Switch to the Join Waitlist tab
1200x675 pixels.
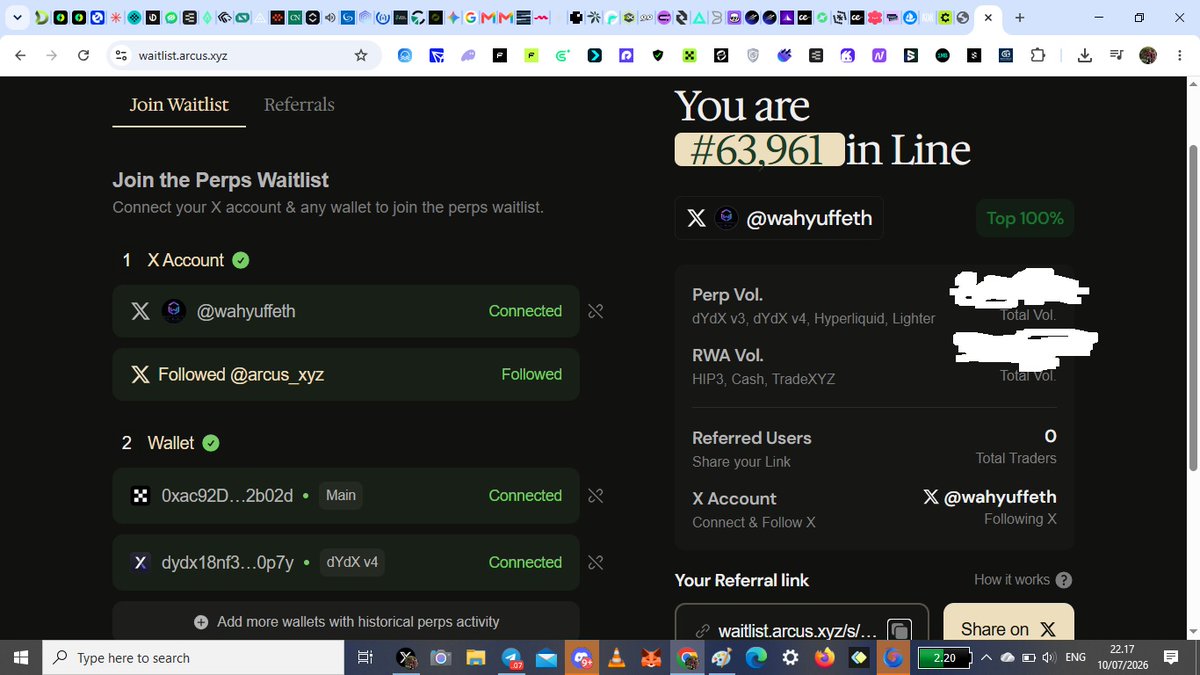coord(179,105)
